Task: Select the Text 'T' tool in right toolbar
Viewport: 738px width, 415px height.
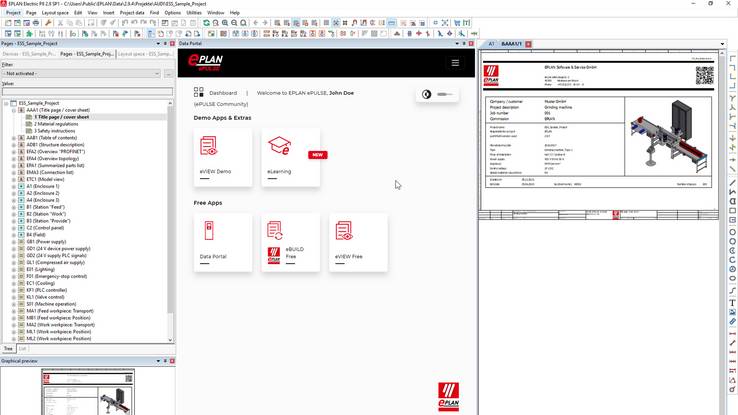Action: pos(732,303)
